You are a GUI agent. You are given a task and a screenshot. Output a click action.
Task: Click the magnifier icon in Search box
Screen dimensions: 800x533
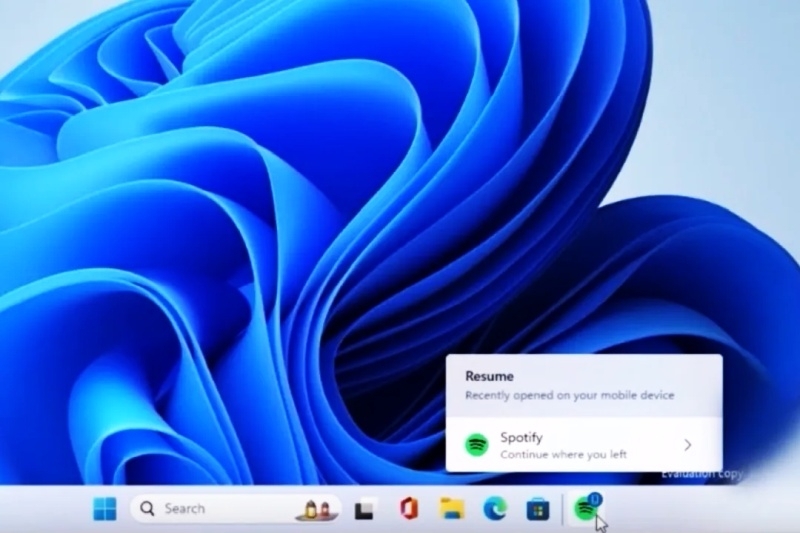coord(147,509)
